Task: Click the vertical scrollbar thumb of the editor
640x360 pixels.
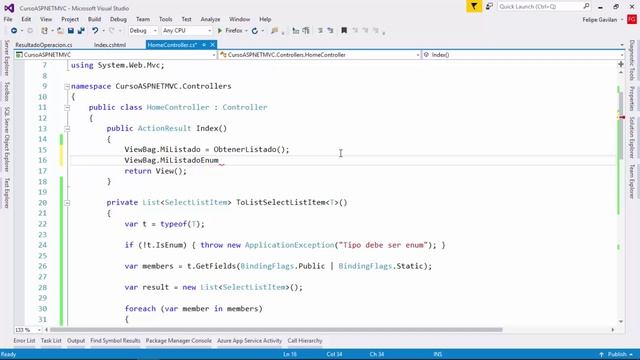Action: pos(621,125)
